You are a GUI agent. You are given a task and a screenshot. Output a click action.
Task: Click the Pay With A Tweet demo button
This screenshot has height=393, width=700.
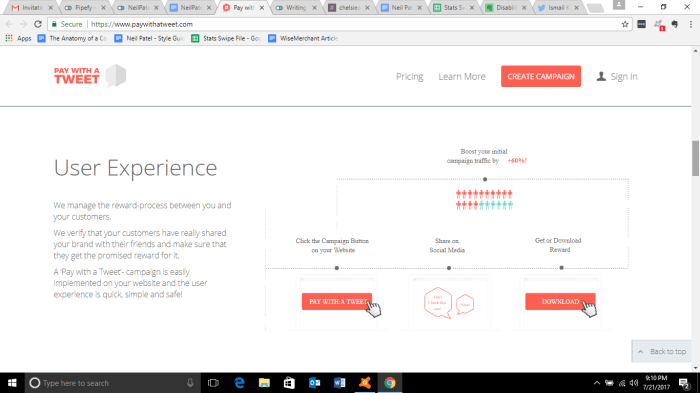tap(337, 301)
